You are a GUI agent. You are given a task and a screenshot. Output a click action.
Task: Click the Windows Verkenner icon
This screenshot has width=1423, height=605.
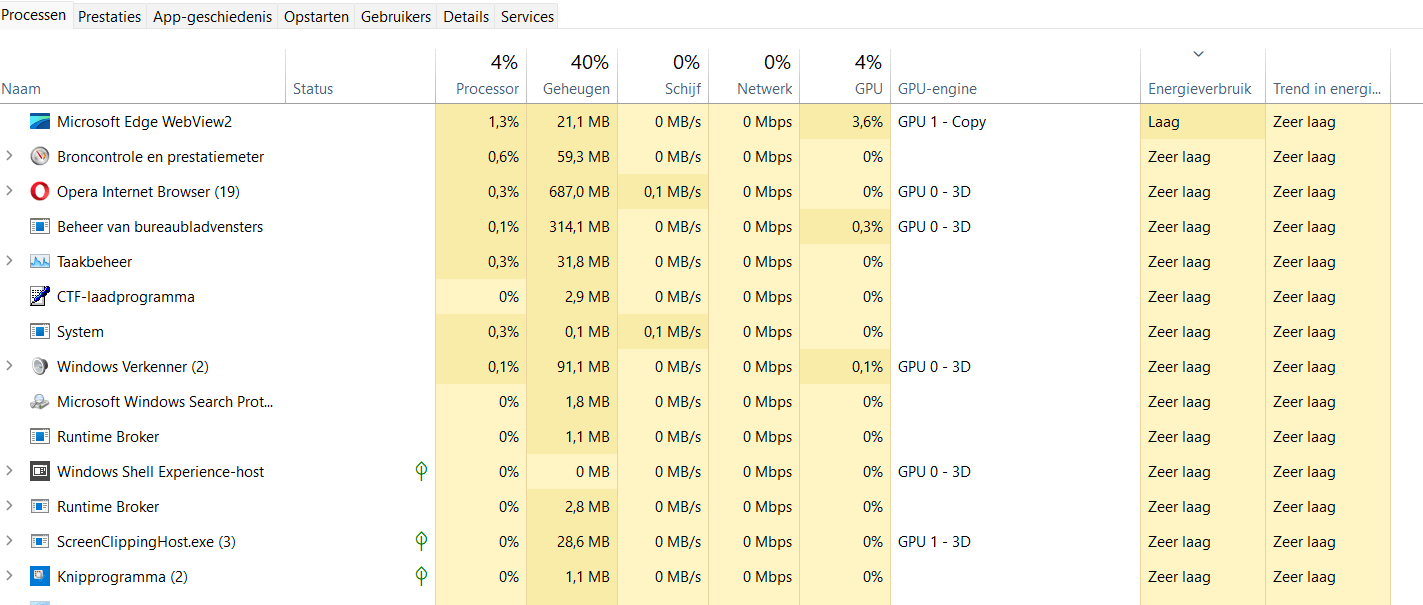click(39, 367)
